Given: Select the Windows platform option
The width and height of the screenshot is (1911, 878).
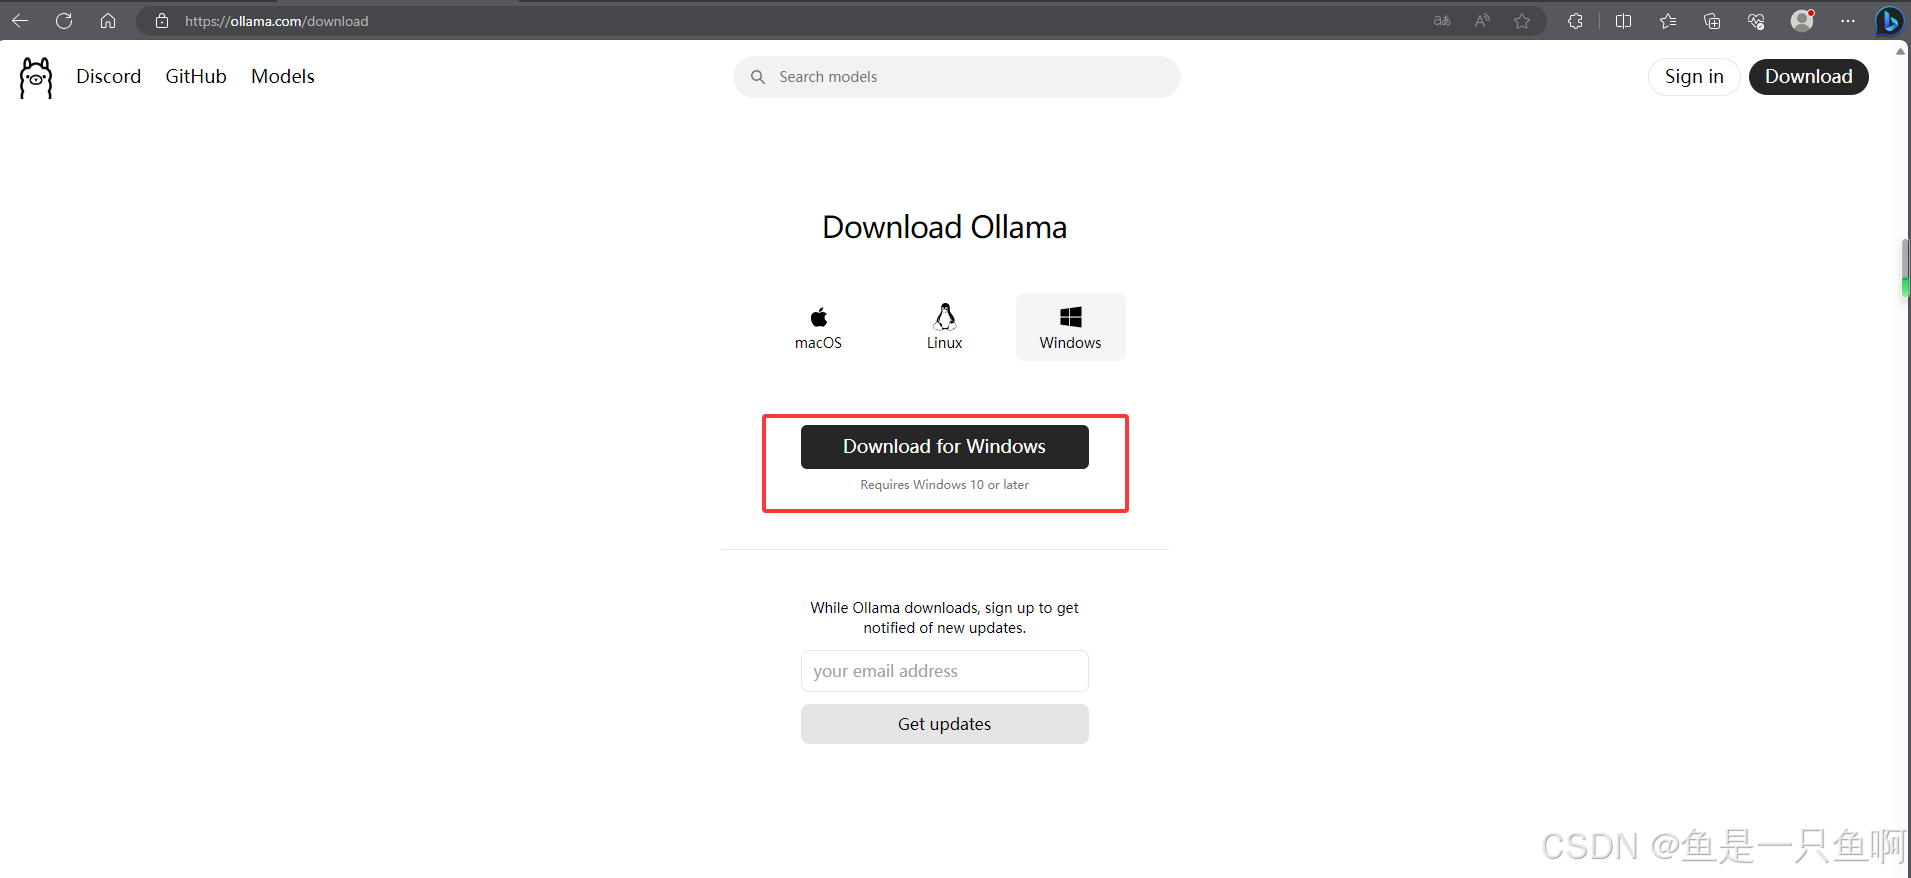Looking at the screenshot, I should pos(1070,327).
